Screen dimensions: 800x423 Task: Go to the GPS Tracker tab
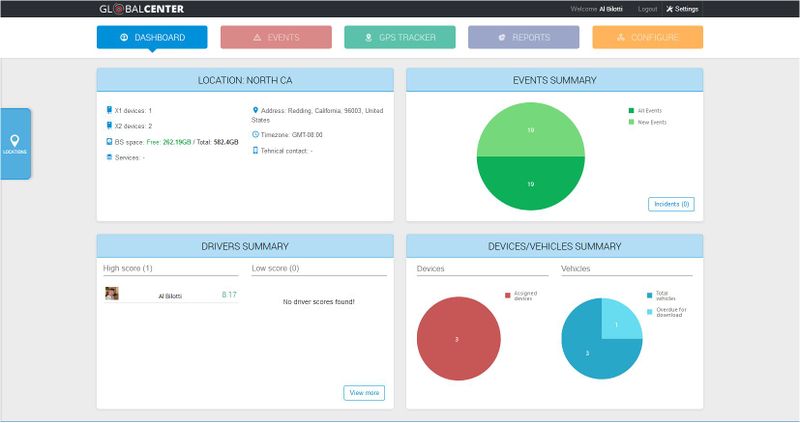pyautogui.click(x=400, y=37)
